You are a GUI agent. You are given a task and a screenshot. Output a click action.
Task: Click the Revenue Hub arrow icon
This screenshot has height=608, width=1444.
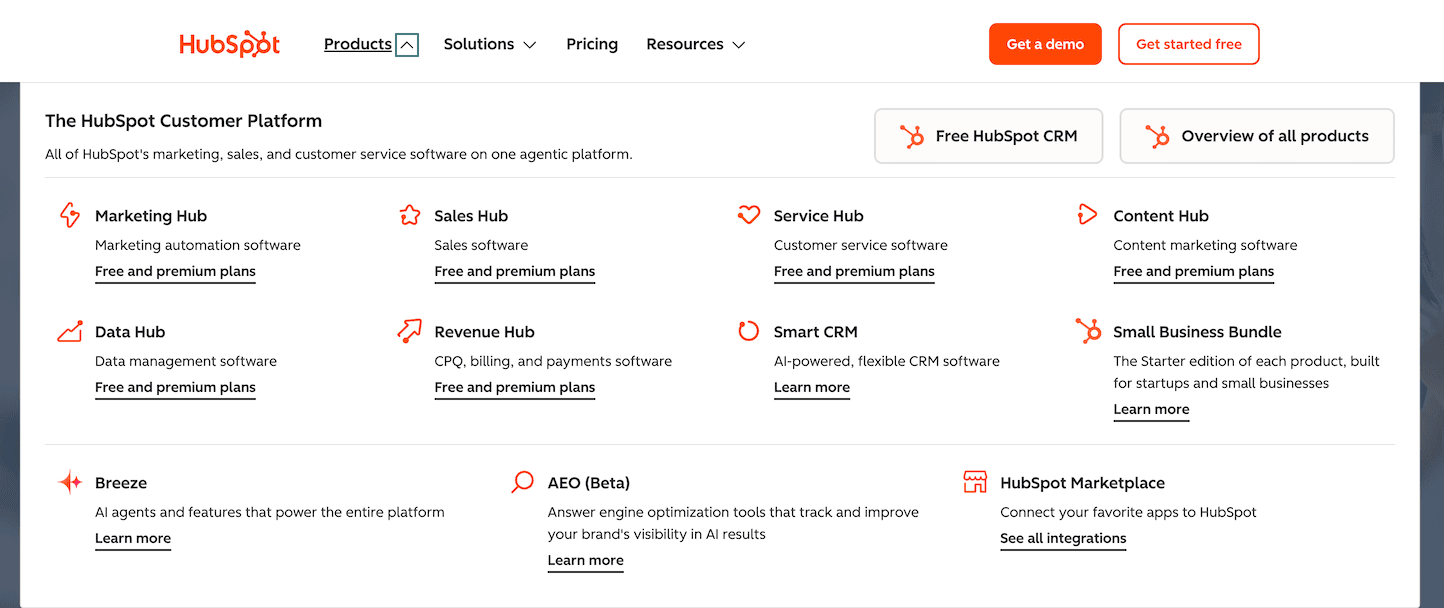coord(409,331)
